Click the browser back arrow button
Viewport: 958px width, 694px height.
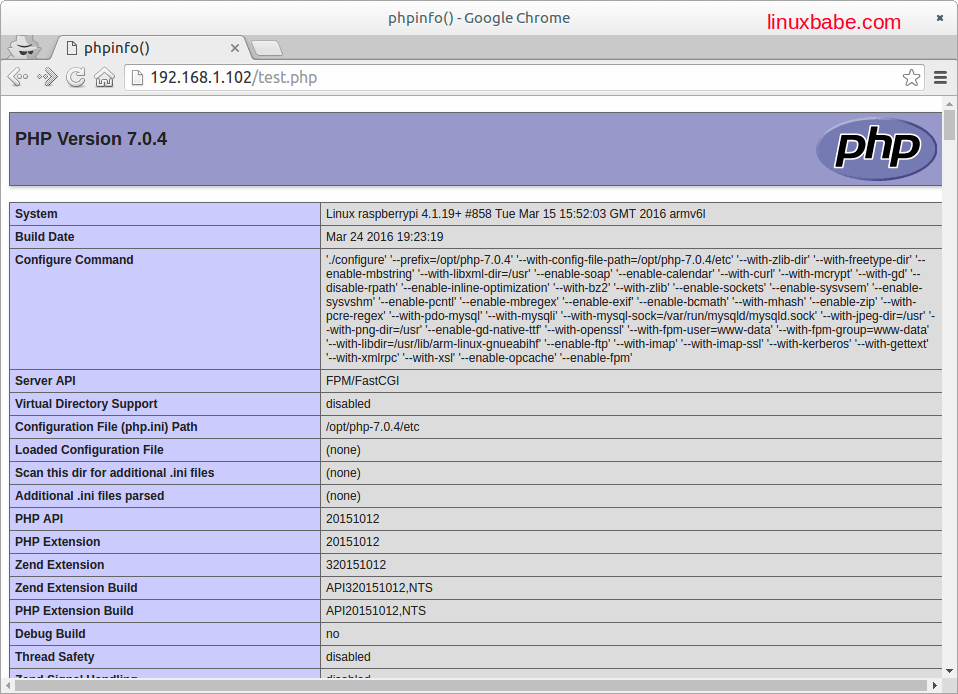[18, 77]
